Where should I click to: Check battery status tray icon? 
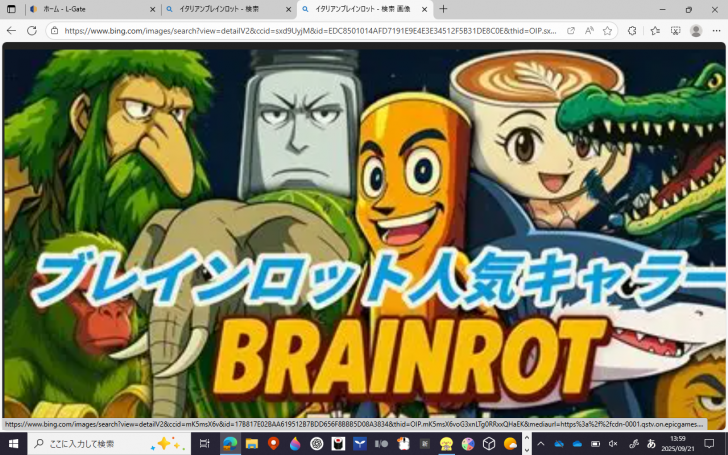point(595,443)
